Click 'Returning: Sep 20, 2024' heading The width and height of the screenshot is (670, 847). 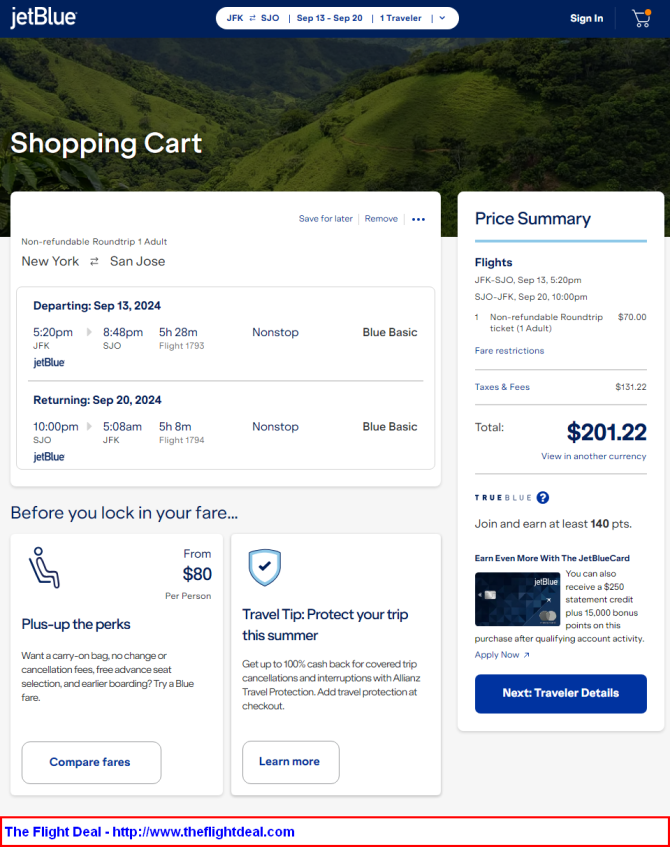(97, 400)
